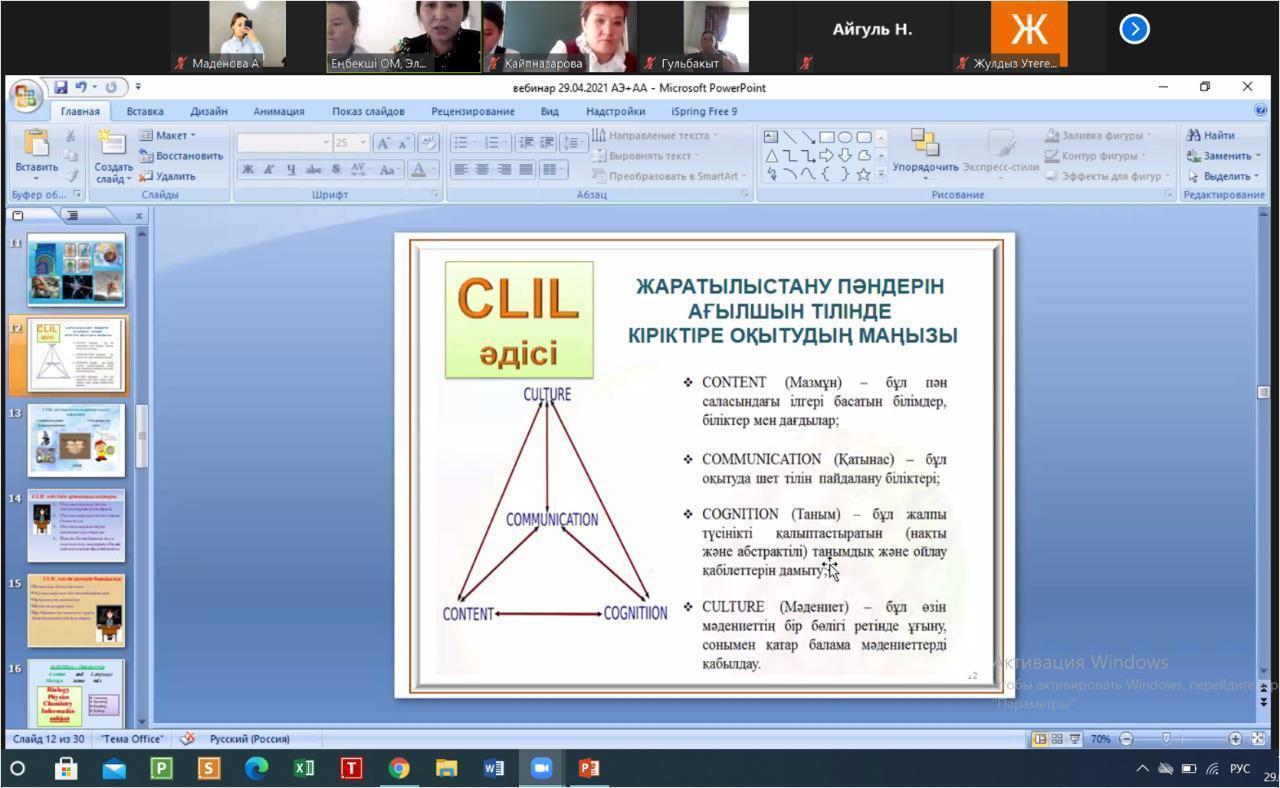The image size is (1280, 788).
Task: Open Zoom from the Windows taskbar
Action: (541, 768)
